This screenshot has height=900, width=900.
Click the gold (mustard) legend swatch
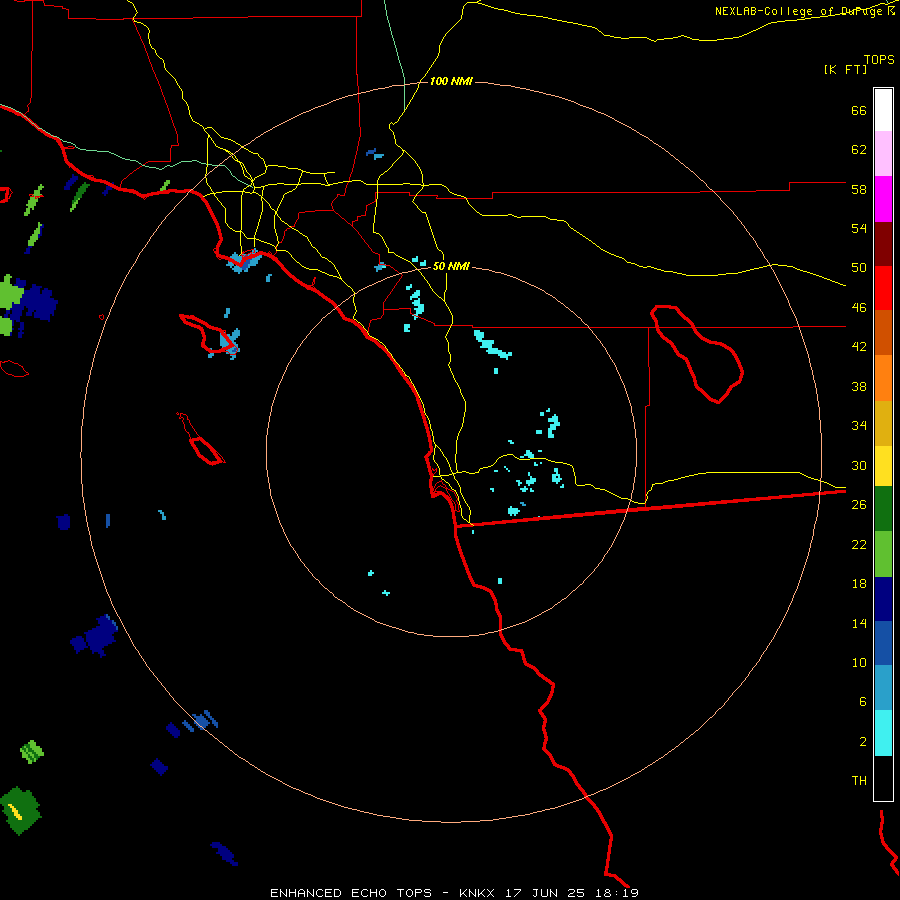point(883,423)
